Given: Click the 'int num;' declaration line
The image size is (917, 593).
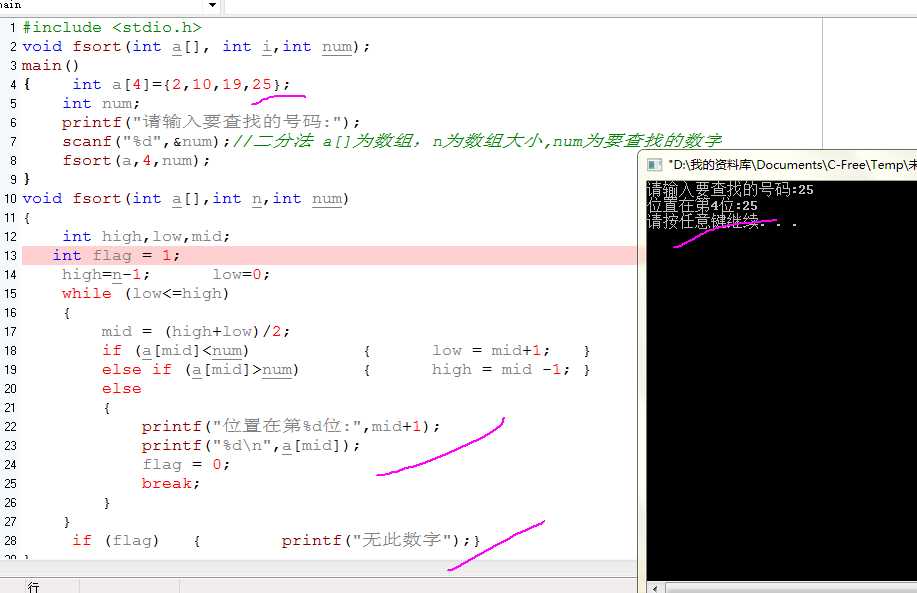Looking at the screenshot, I should 101,104.
